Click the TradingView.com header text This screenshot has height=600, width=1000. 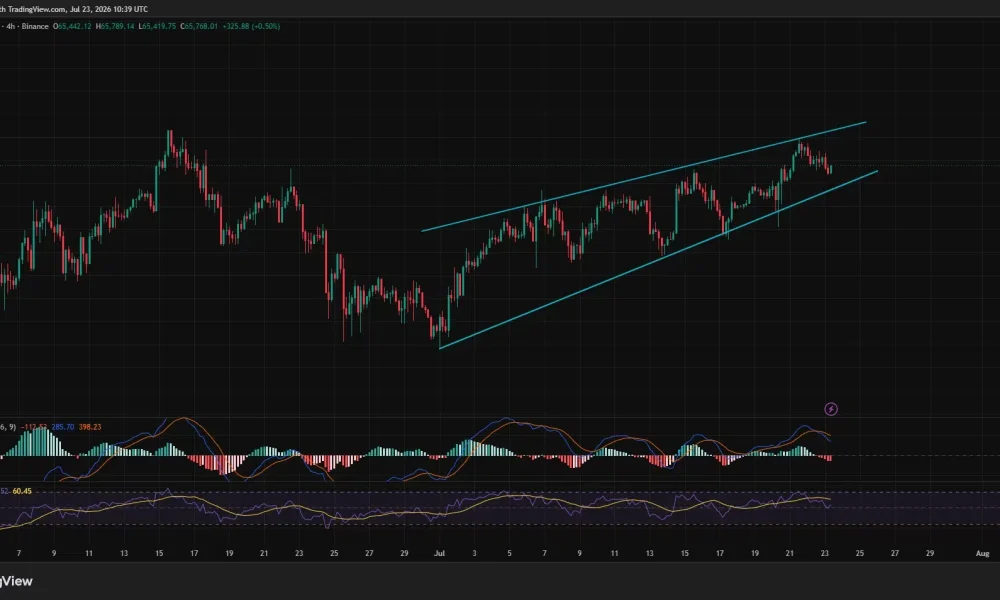click(x=37, y=9)
